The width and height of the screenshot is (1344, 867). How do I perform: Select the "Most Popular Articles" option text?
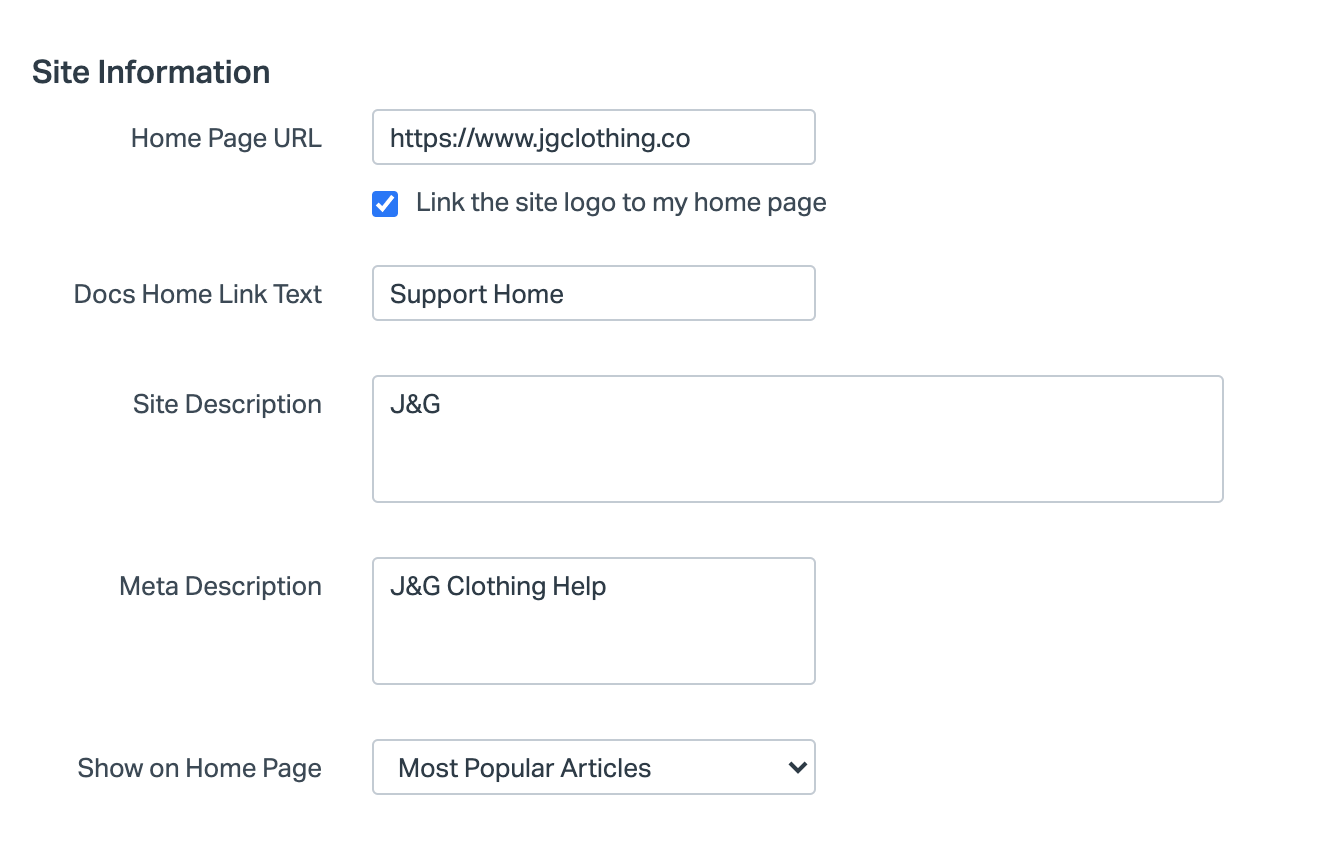point(525,768)
